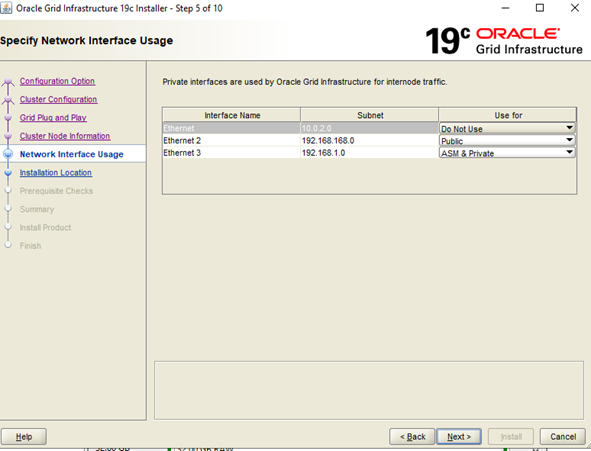Open the Use for dropdown for Ethernet row

click(507, 128)
